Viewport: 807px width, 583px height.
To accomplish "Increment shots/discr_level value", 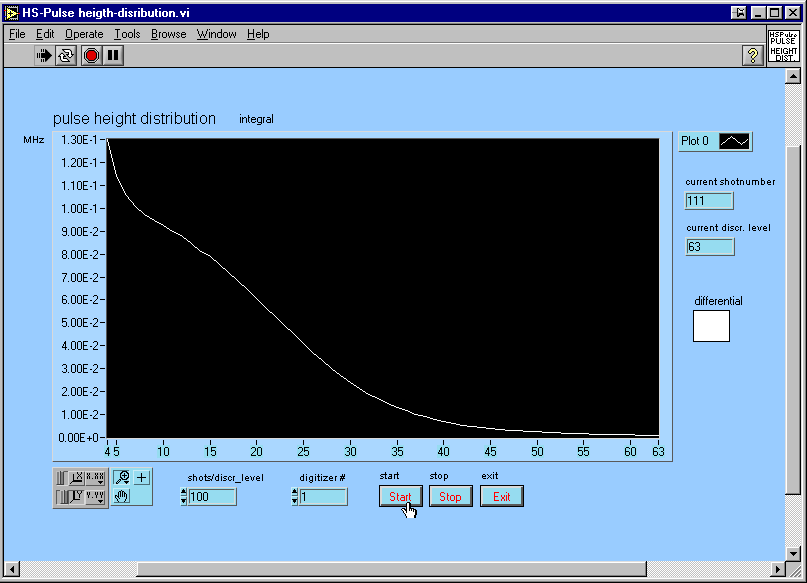I will click(184, 493).
